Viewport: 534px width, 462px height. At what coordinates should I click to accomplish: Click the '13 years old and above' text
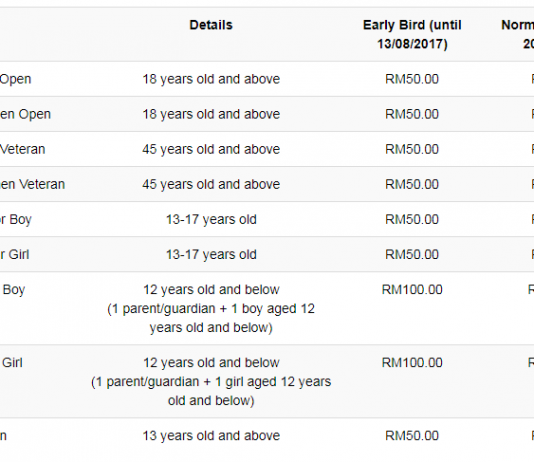pos(211,435)
